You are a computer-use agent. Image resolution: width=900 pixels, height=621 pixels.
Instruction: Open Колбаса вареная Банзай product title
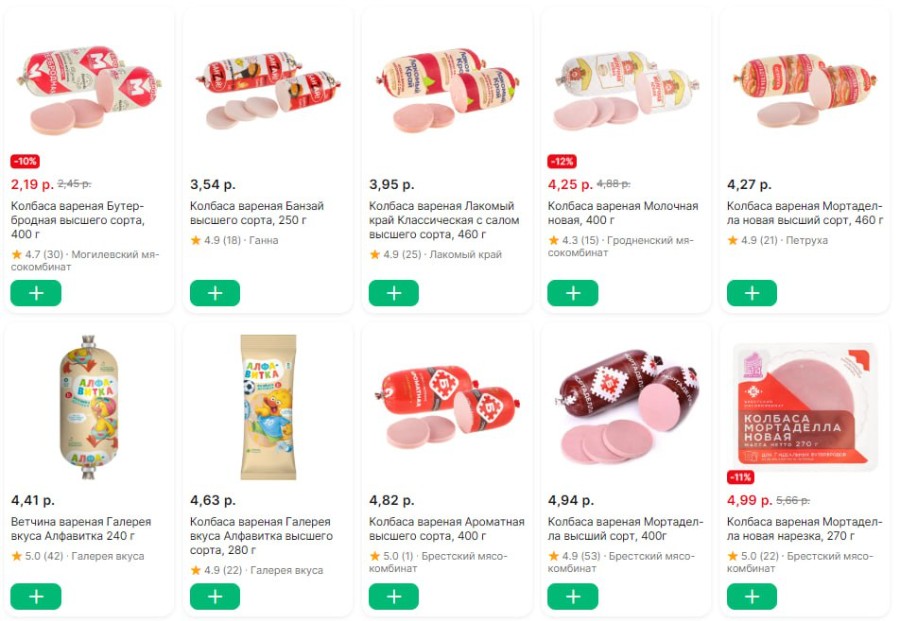pyautogui.click(x=257, y=213)
